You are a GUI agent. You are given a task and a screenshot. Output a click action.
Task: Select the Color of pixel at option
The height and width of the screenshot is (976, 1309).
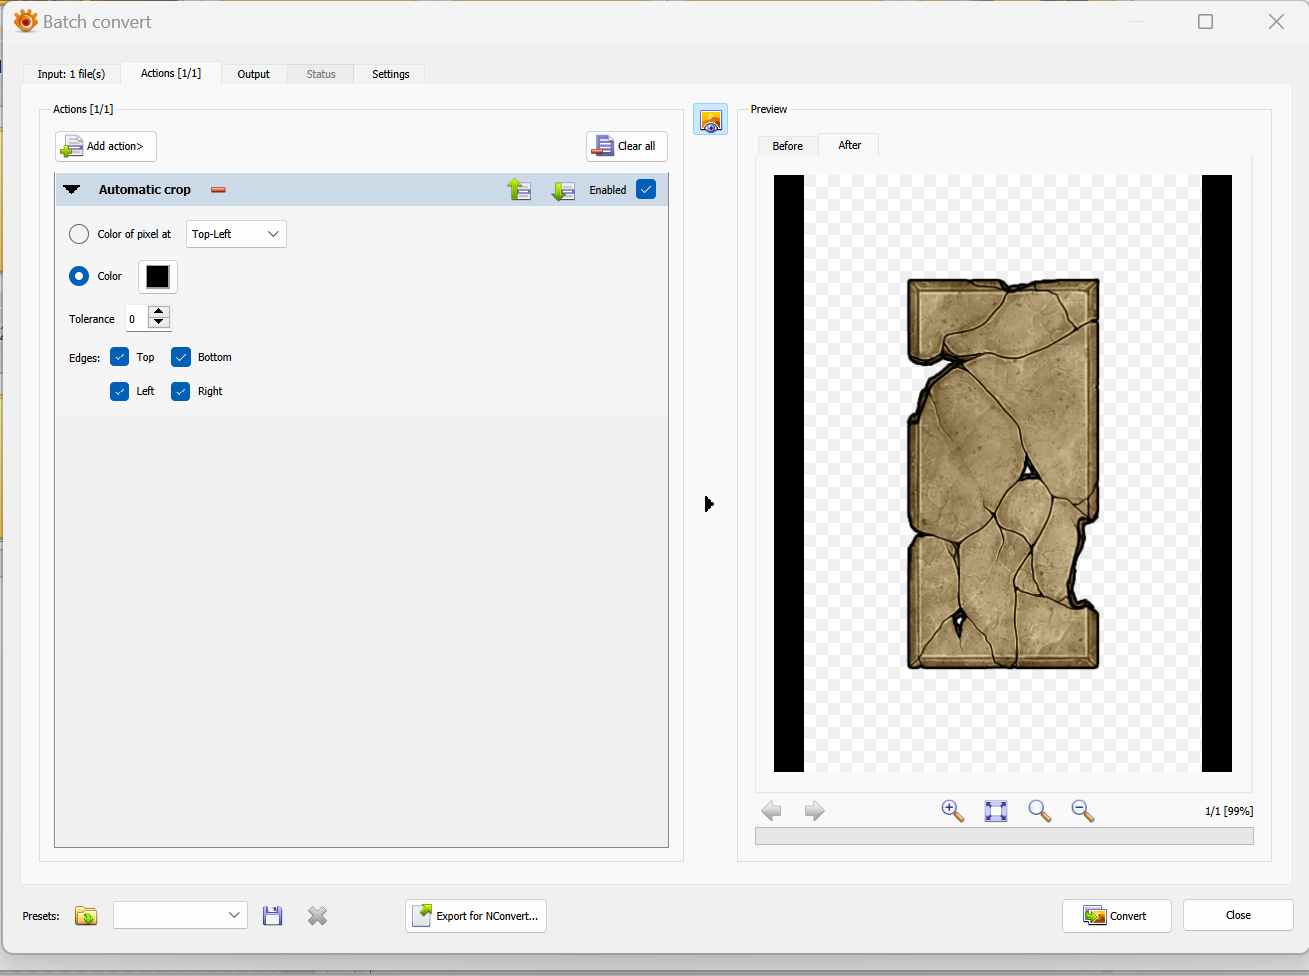79,234
